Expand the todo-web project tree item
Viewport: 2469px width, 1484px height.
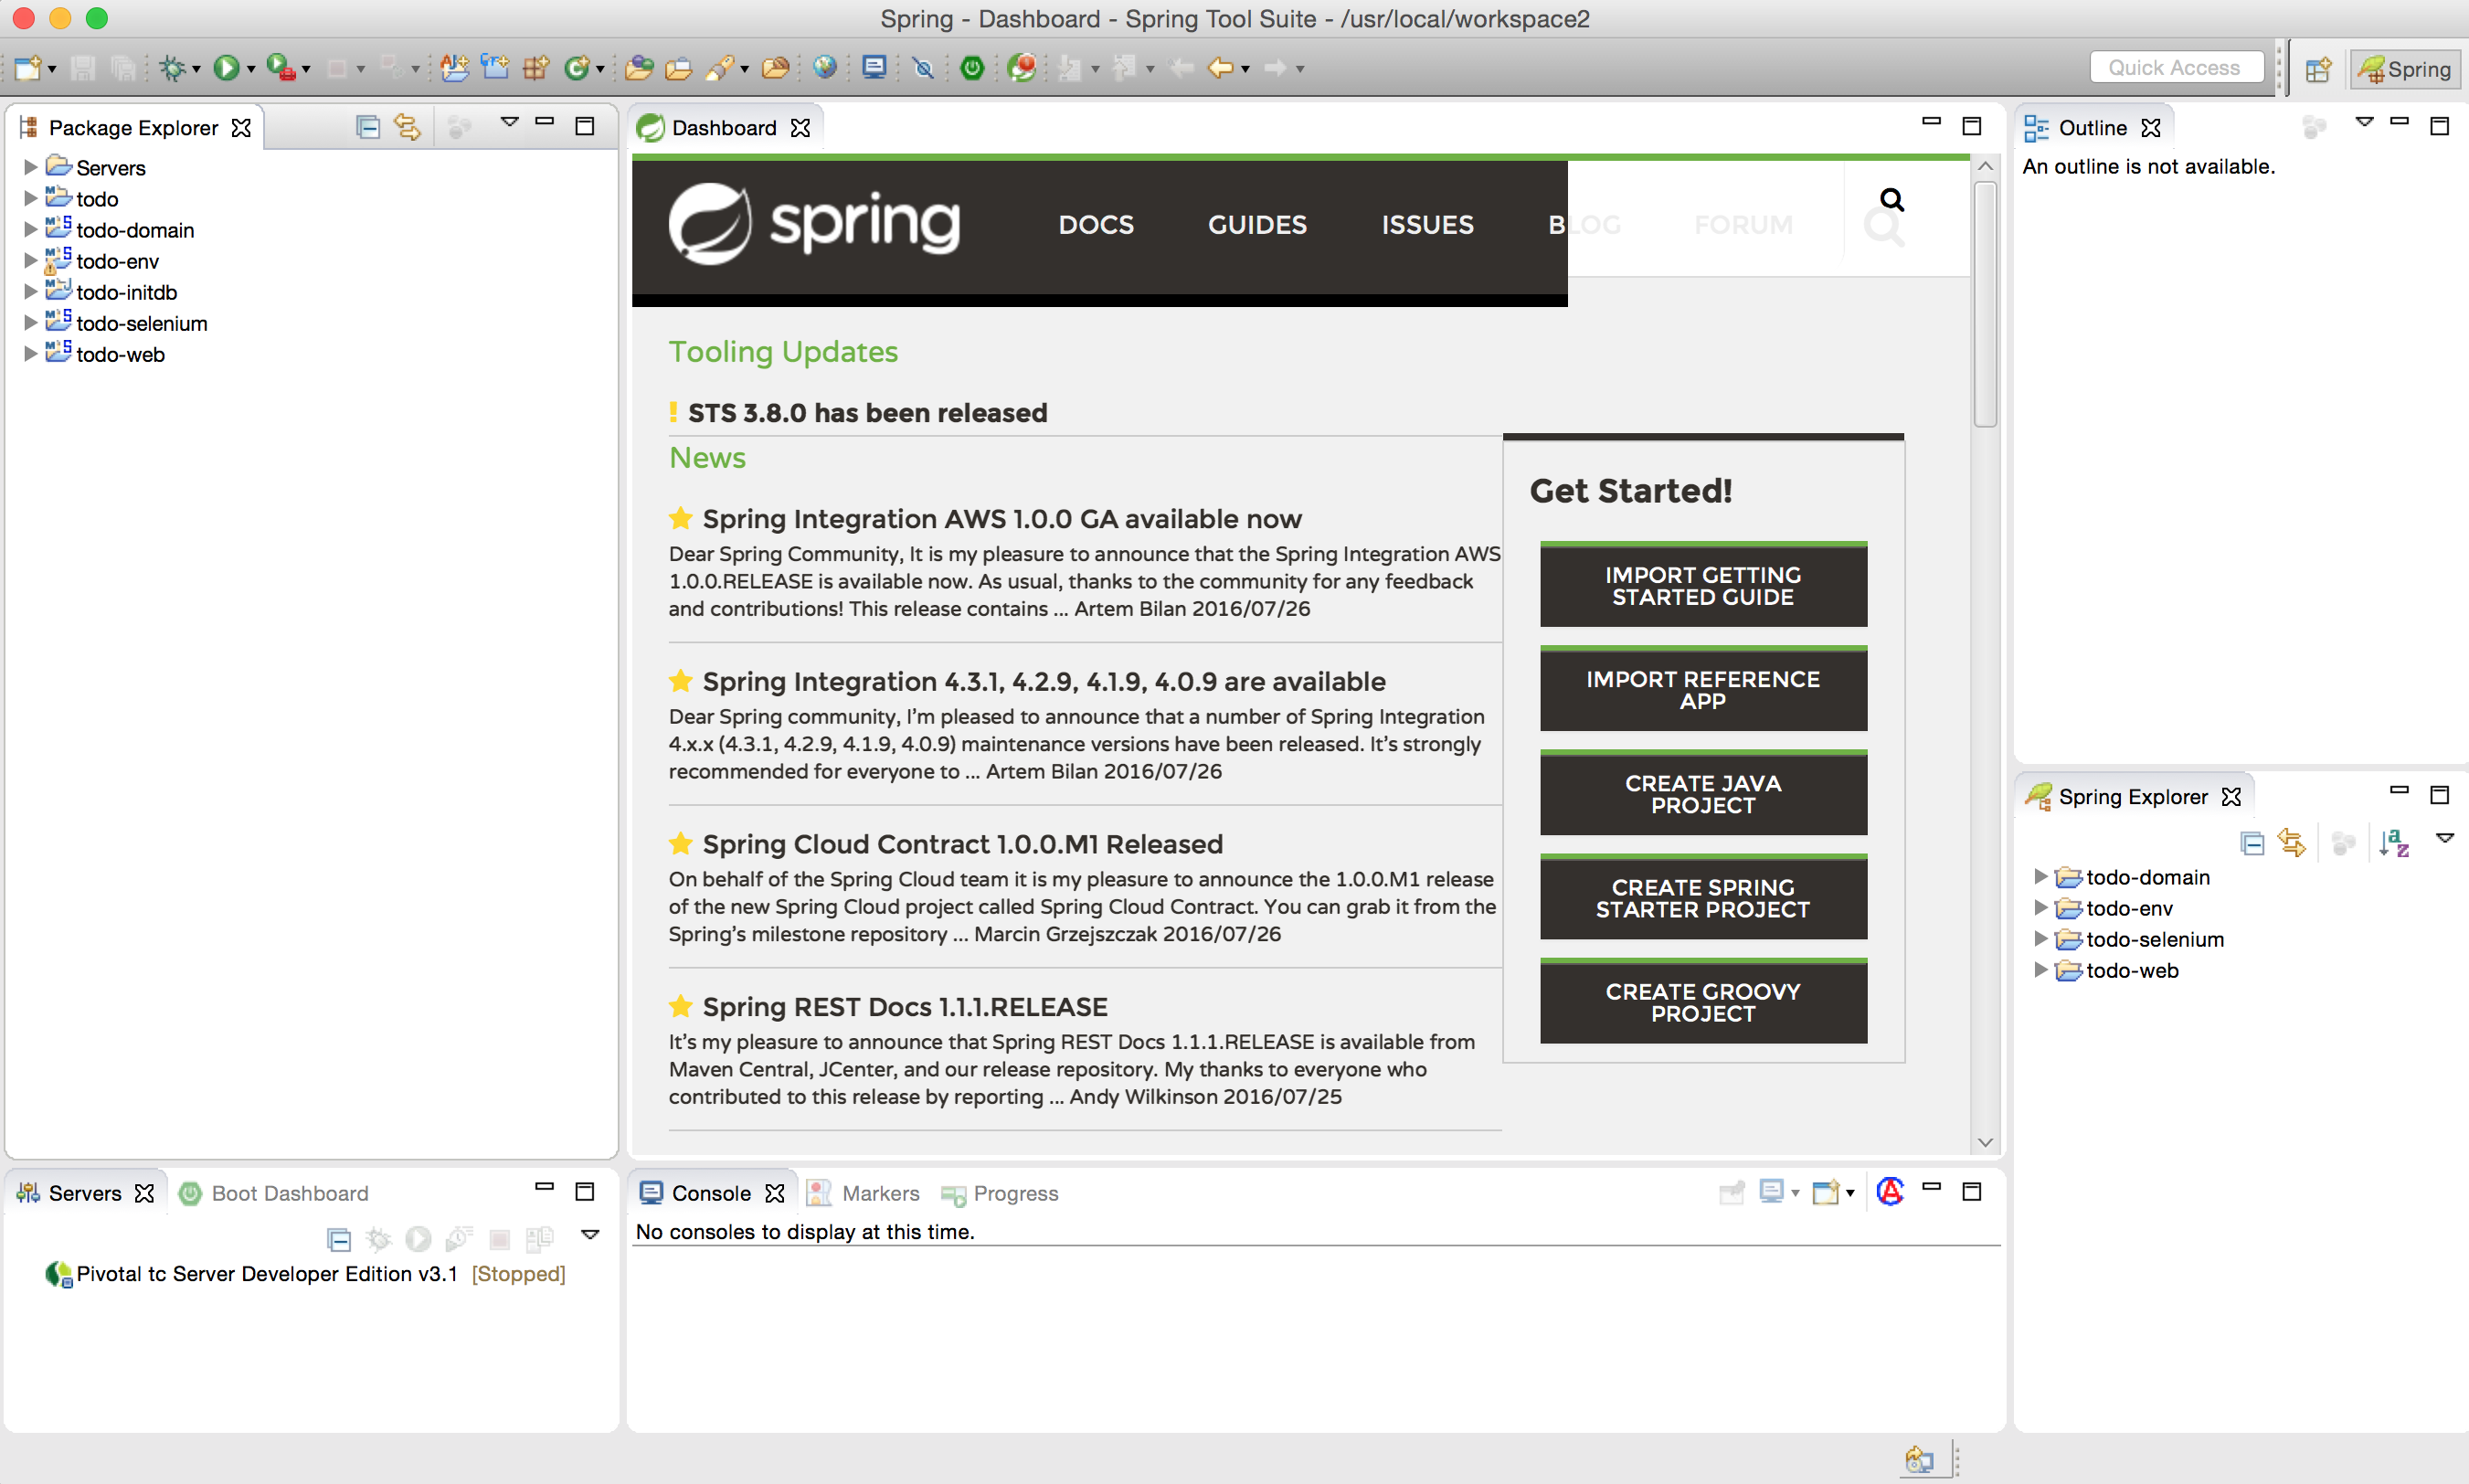point(30,355)
